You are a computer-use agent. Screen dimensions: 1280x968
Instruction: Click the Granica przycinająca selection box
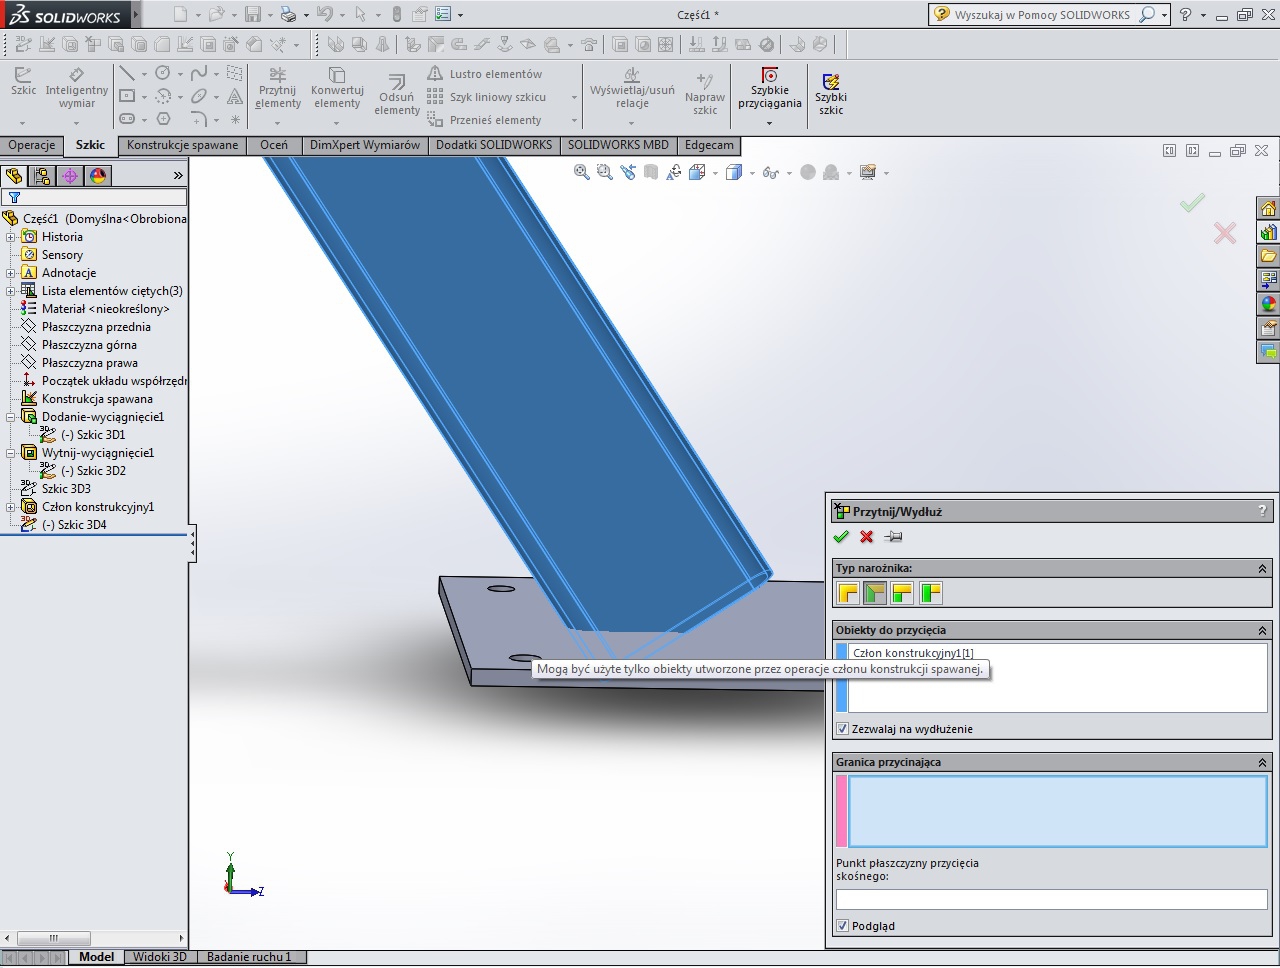[x=1058, y=811]
